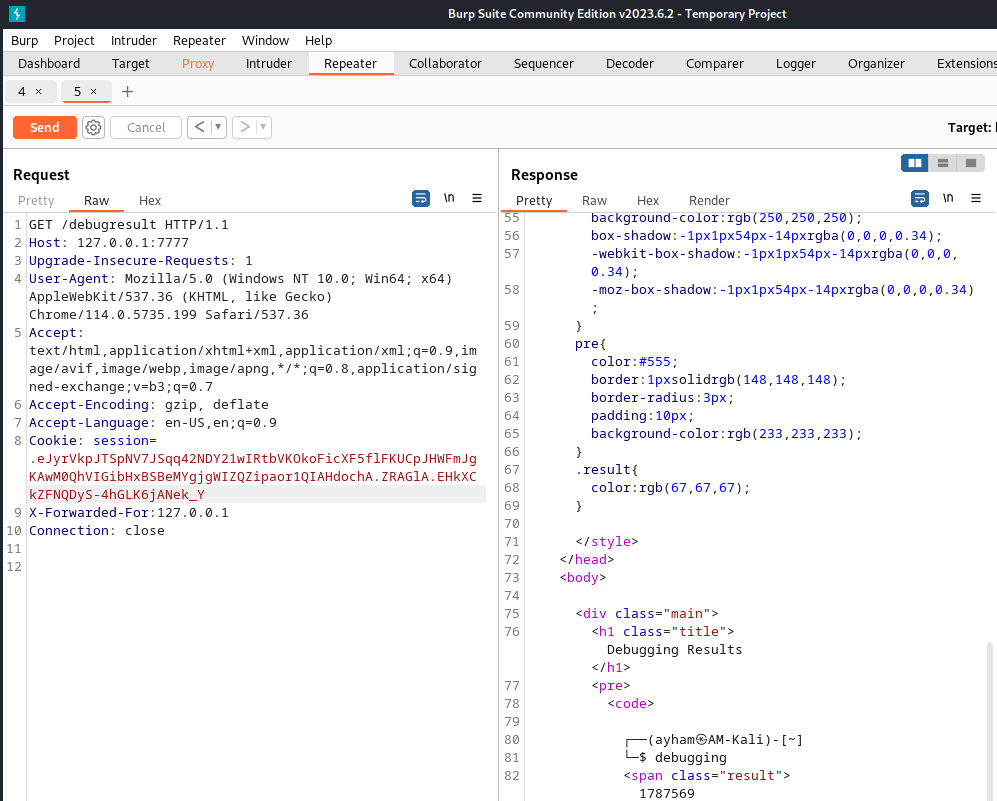Click the Upgrade-Insecure-Requests header line
Image resolution: width=997 pixels, height=801 pixels.
(141, 260)
